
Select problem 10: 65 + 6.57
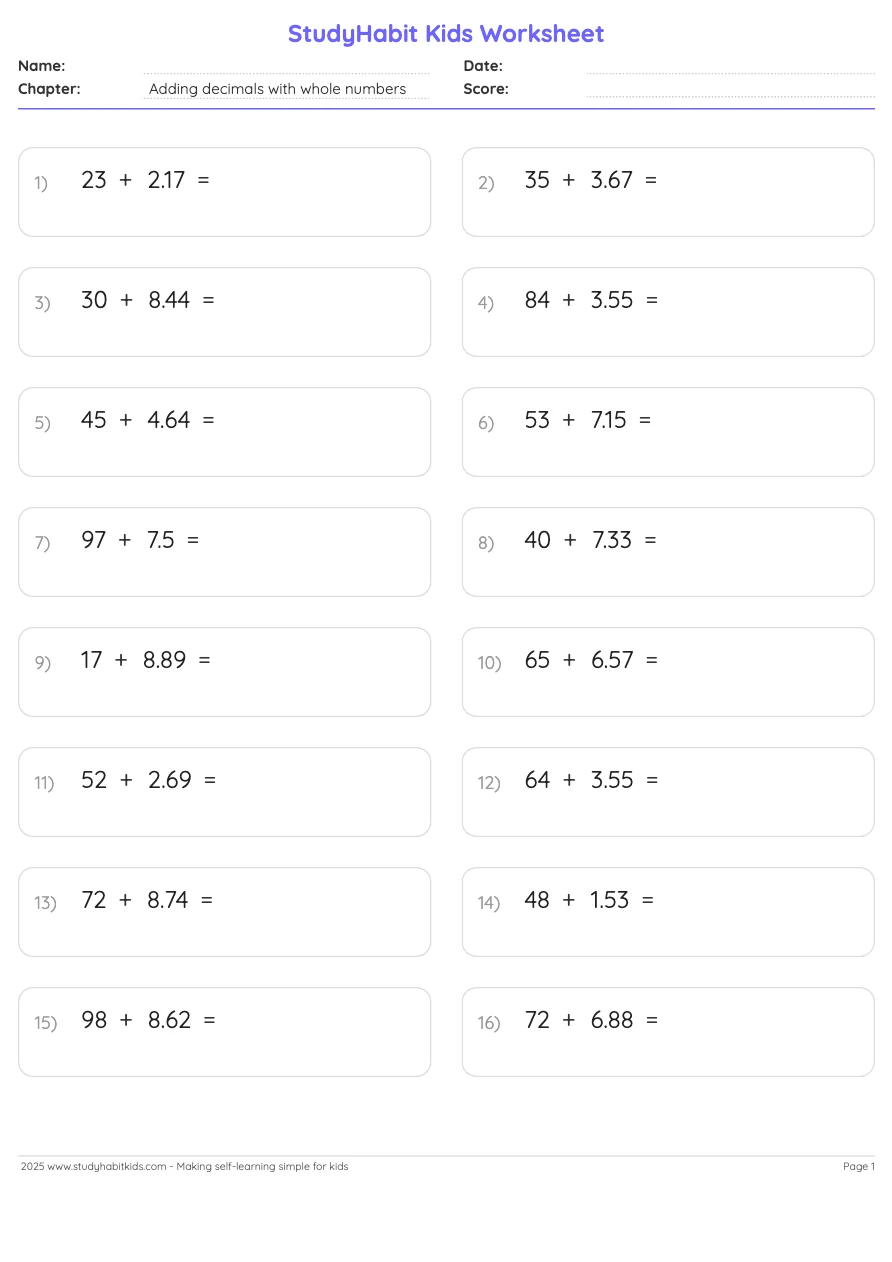pos(668,672)
